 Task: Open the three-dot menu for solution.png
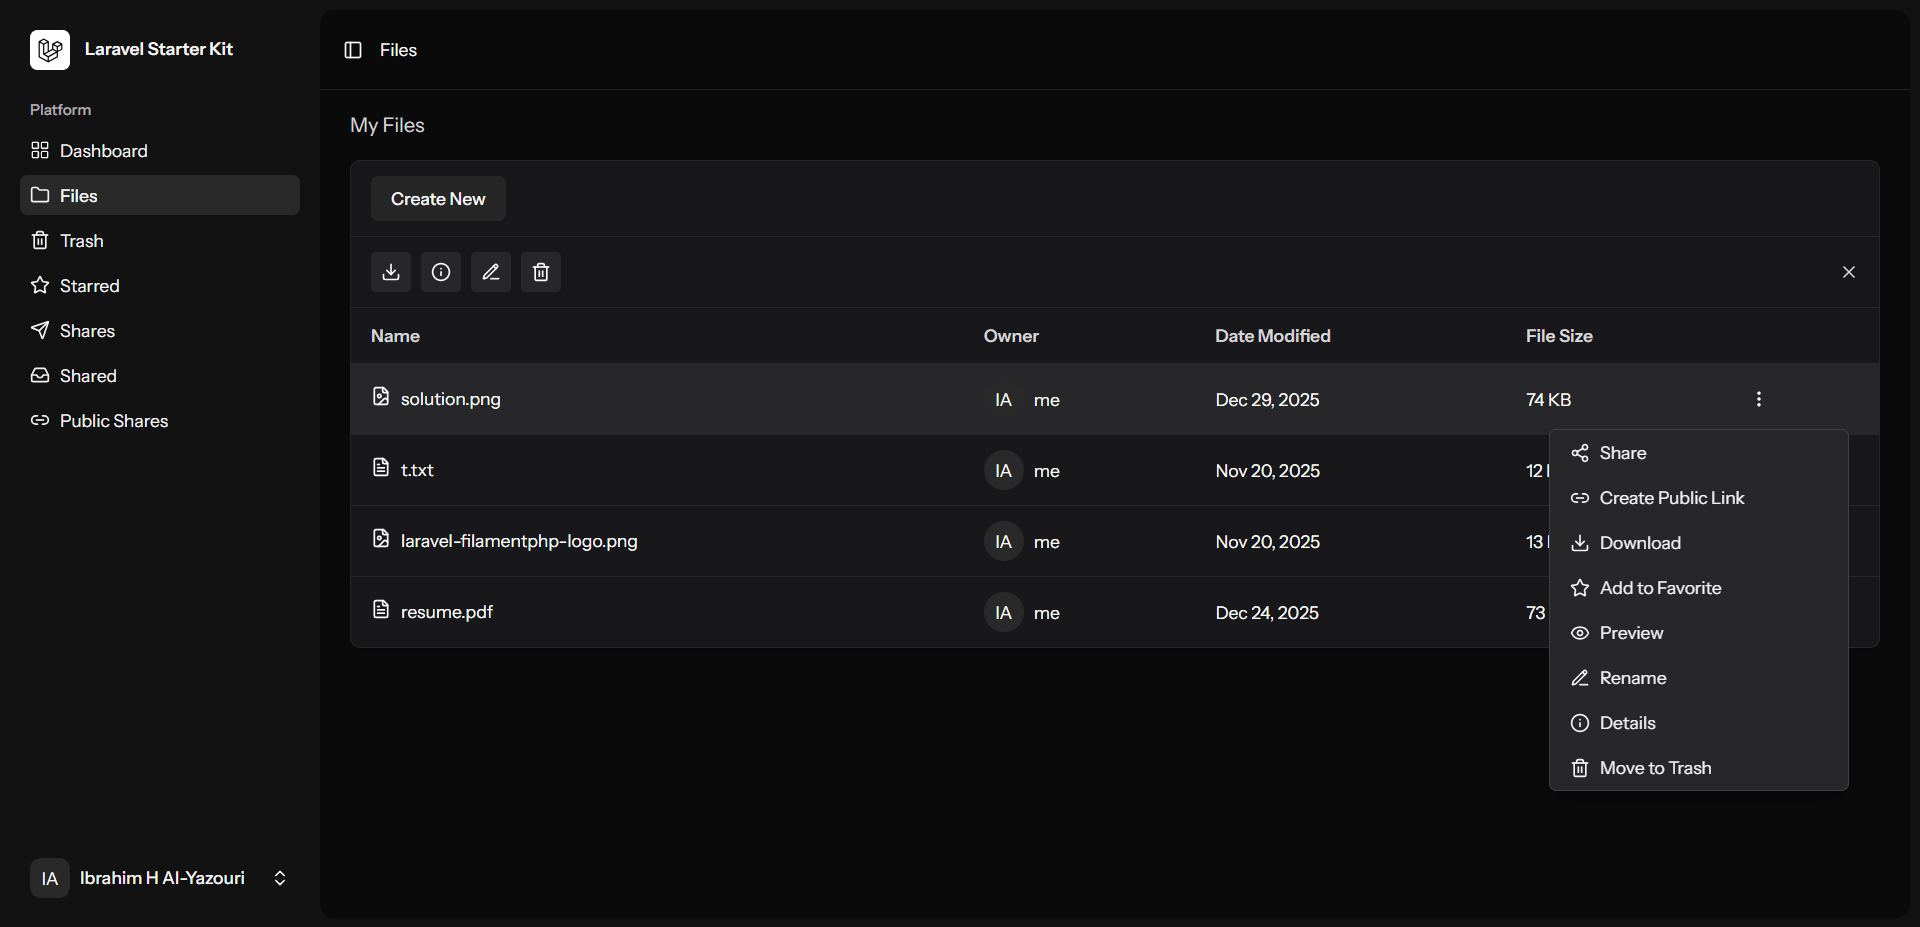(1759, 399)
